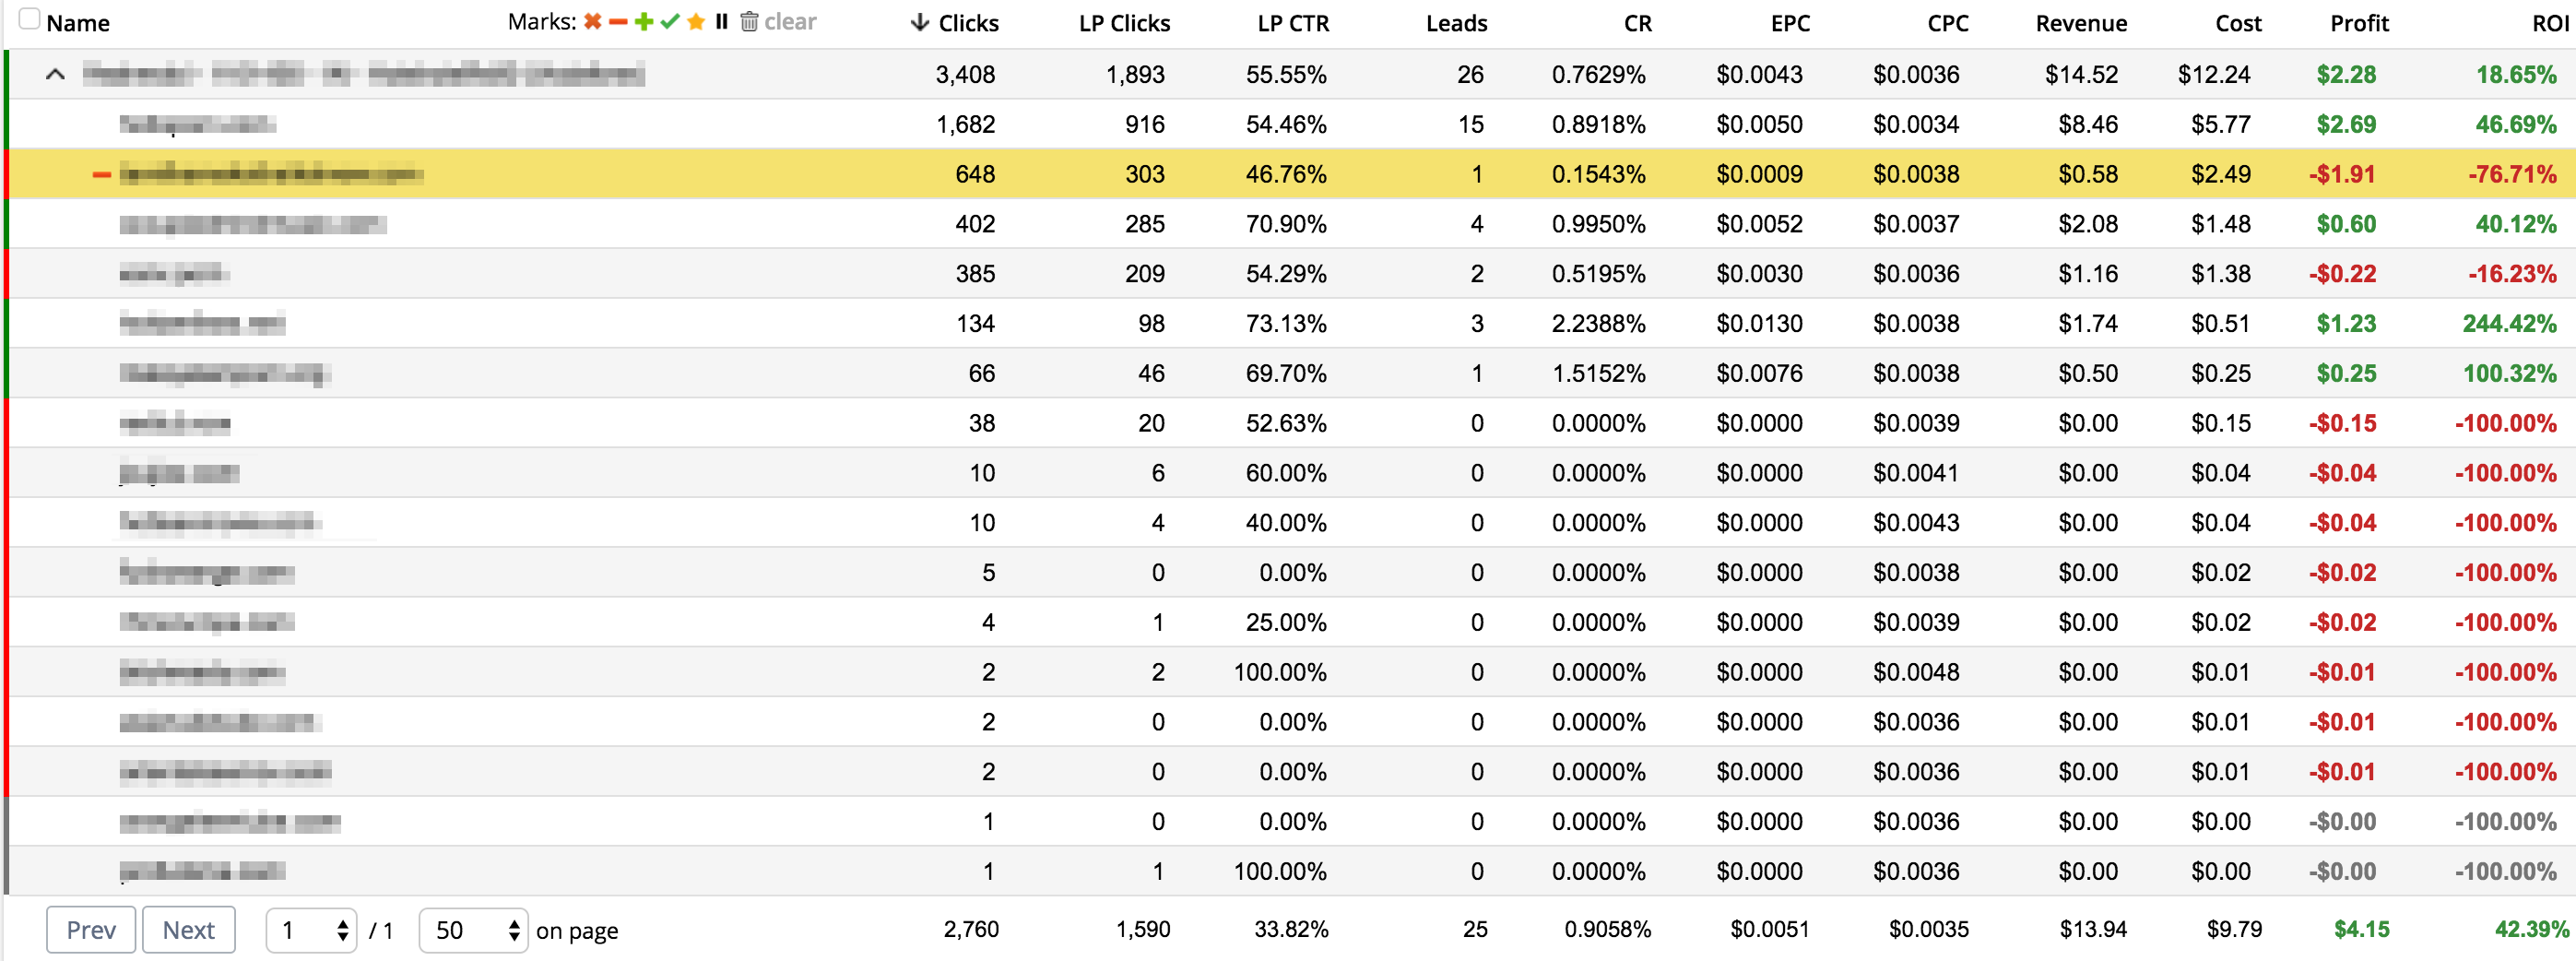Click the trash icon to clear marks
This screenshot has width=2576, height=961.
coord(749,22)
